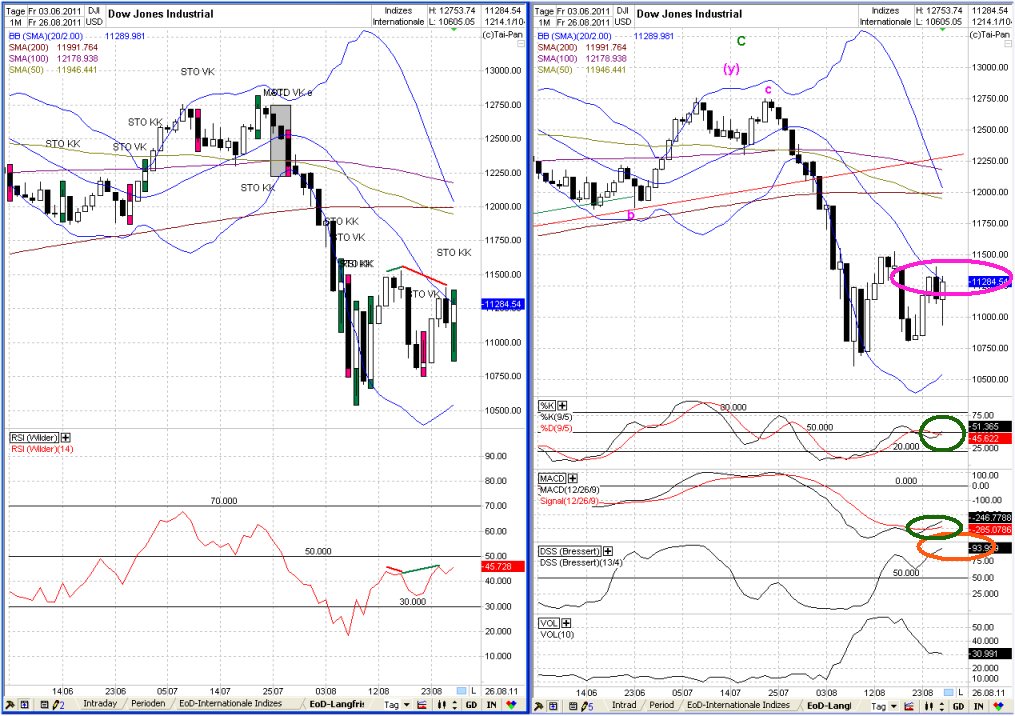The image size is (1015, 716).
Task: Open the VOL indicator settings icon
Action: 566,622
